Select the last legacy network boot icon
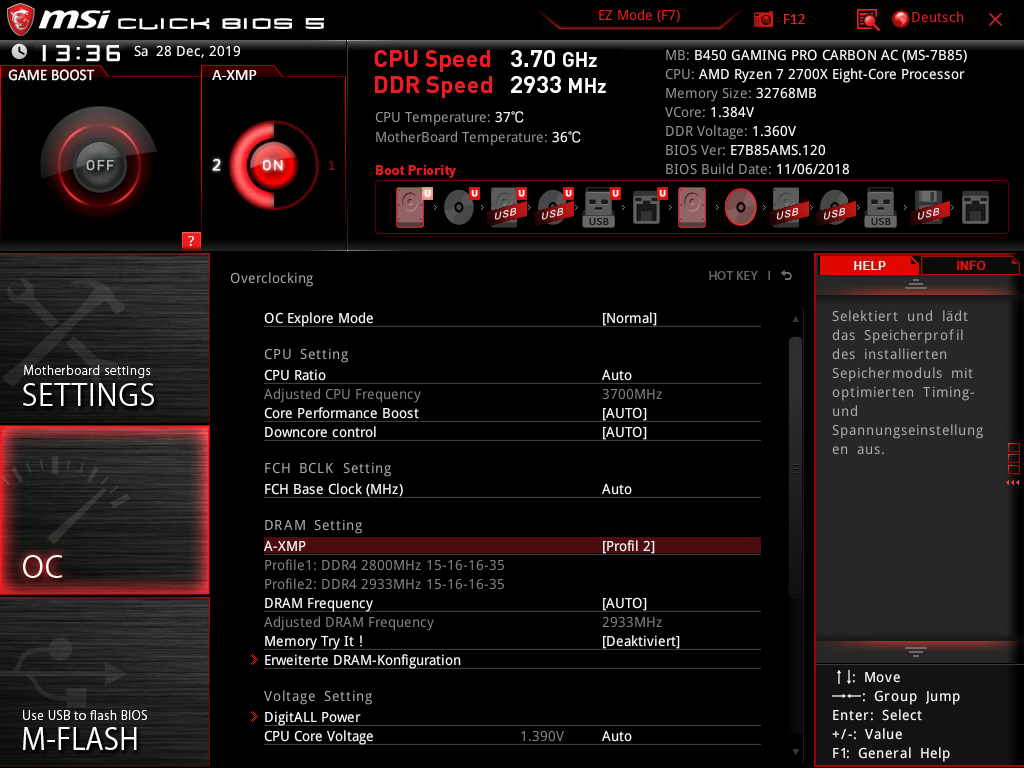 pos(975,208)
